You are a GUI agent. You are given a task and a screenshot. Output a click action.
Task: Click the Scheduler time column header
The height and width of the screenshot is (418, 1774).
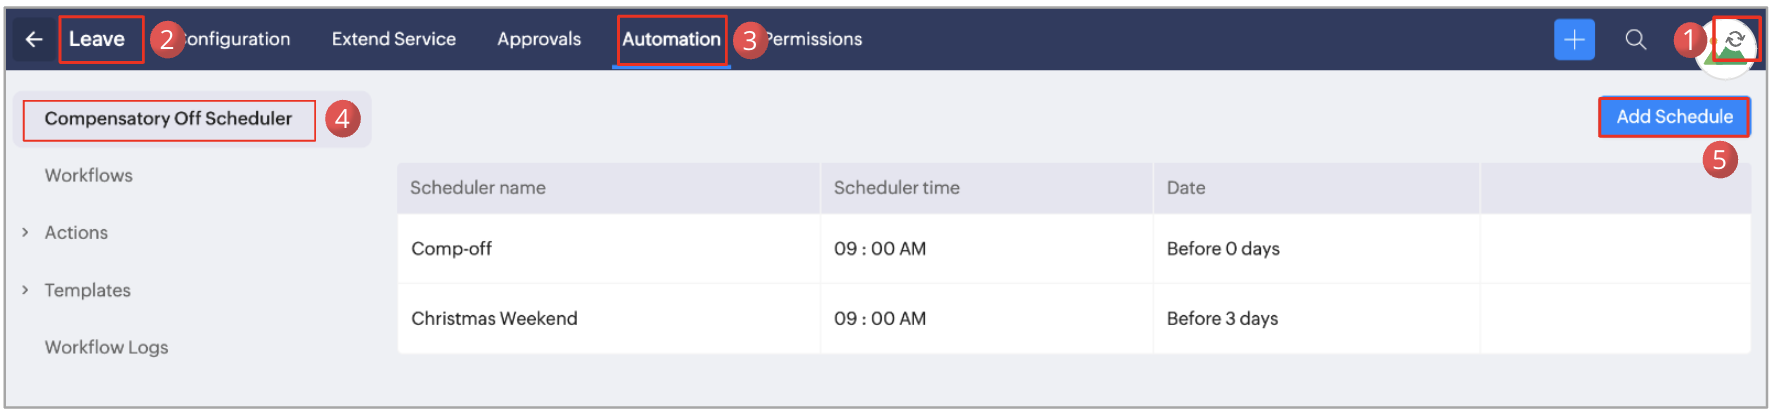click(x=896, y=188)
